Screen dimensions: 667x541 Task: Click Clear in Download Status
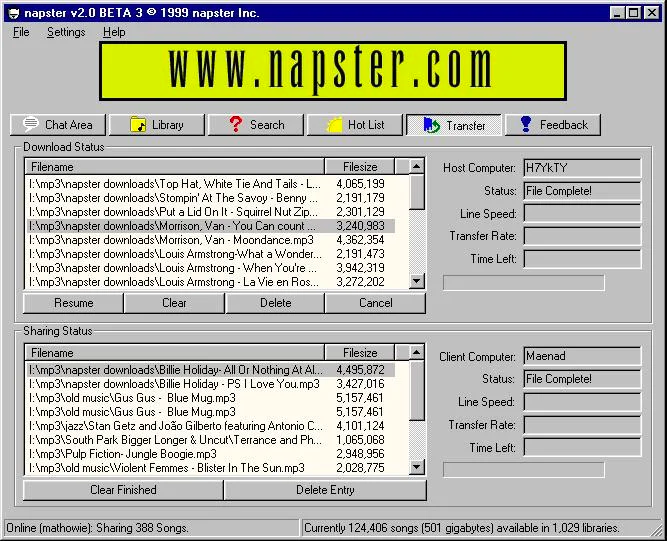[x=174, y=303]
